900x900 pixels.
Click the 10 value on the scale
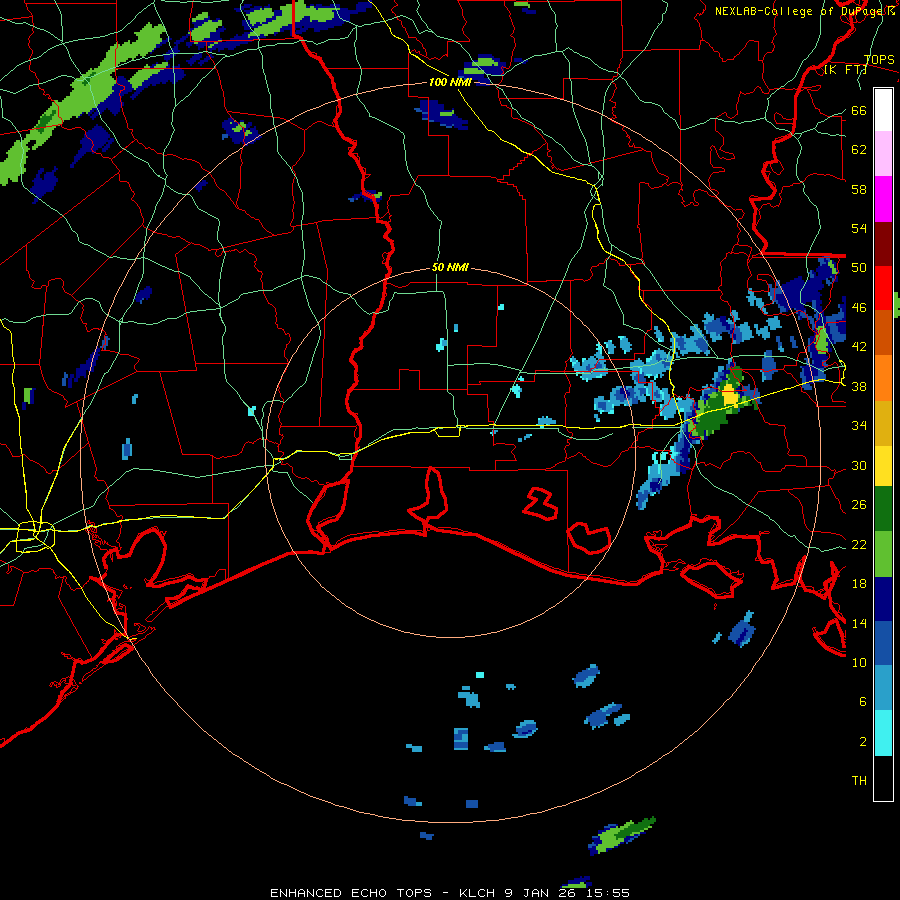point(859,662)
